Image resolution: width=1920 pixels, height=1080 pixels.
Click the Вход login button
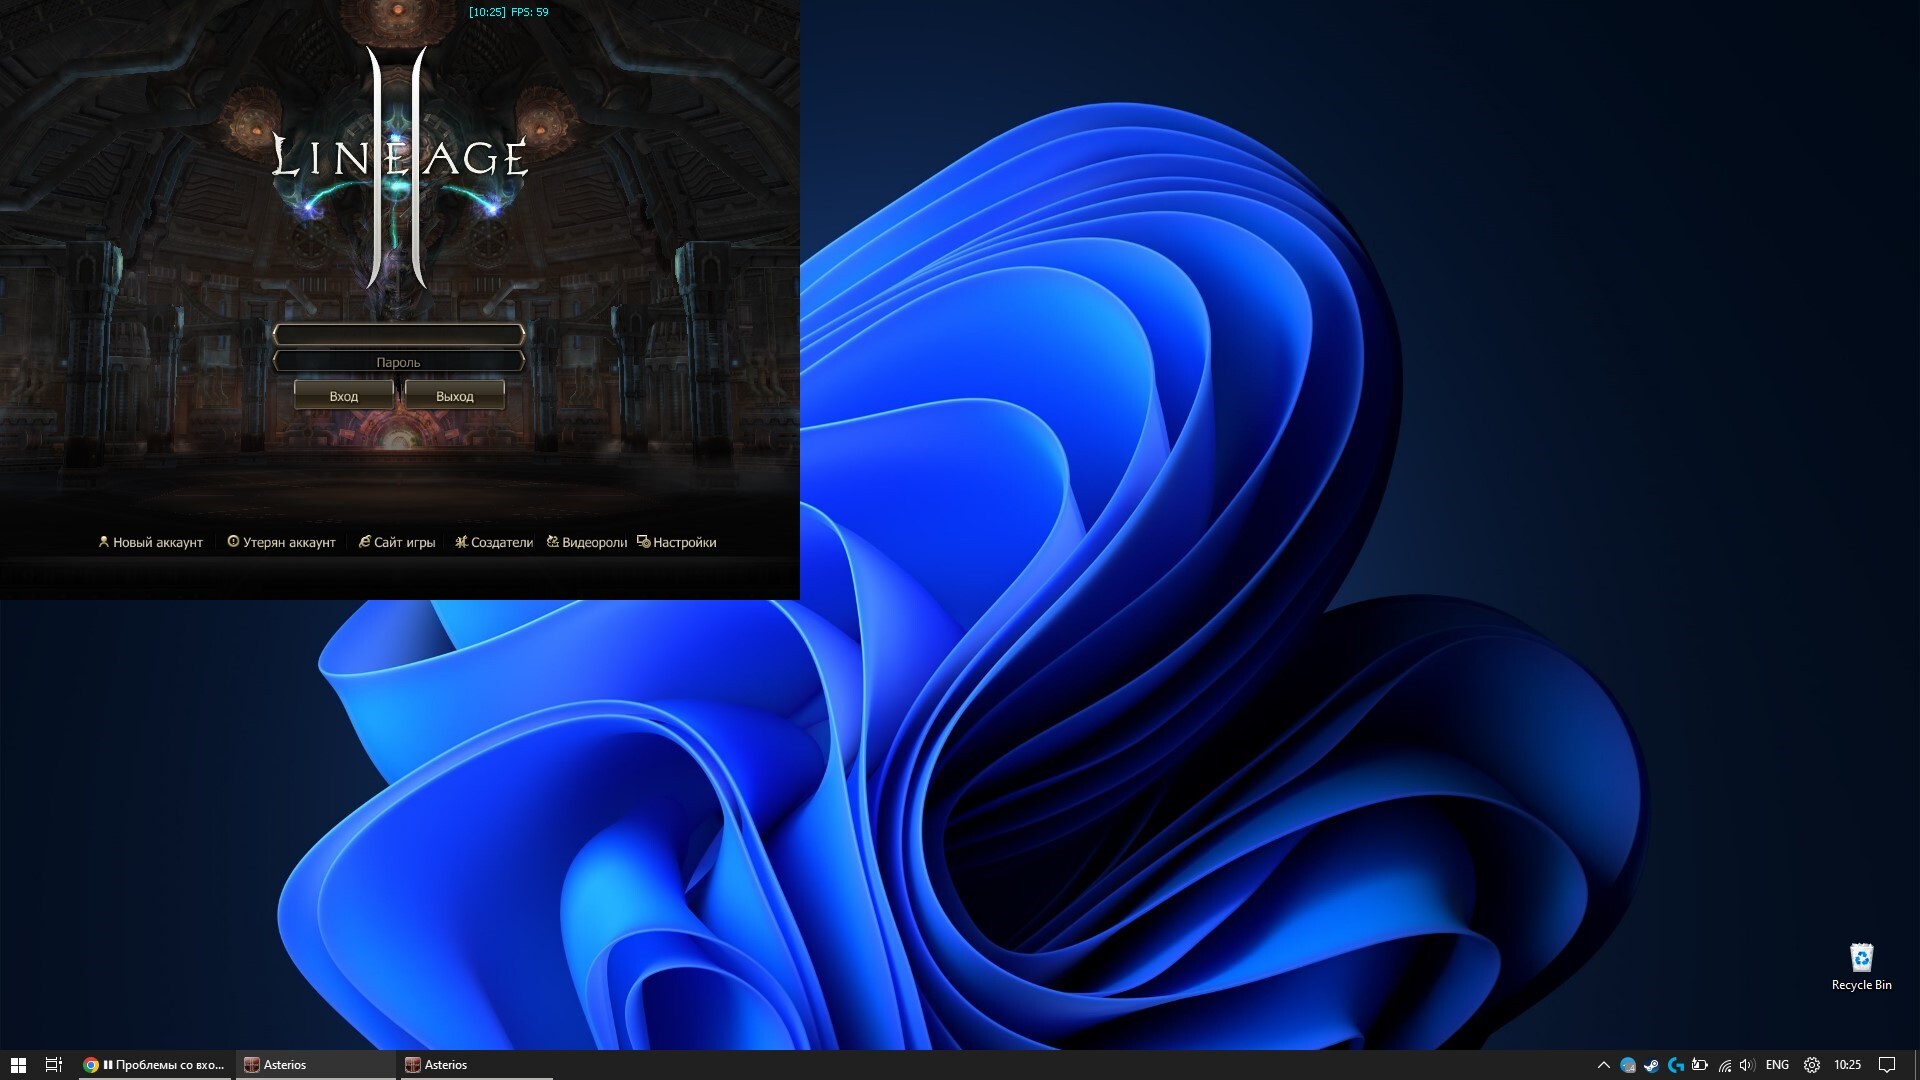tap(344, 396)
